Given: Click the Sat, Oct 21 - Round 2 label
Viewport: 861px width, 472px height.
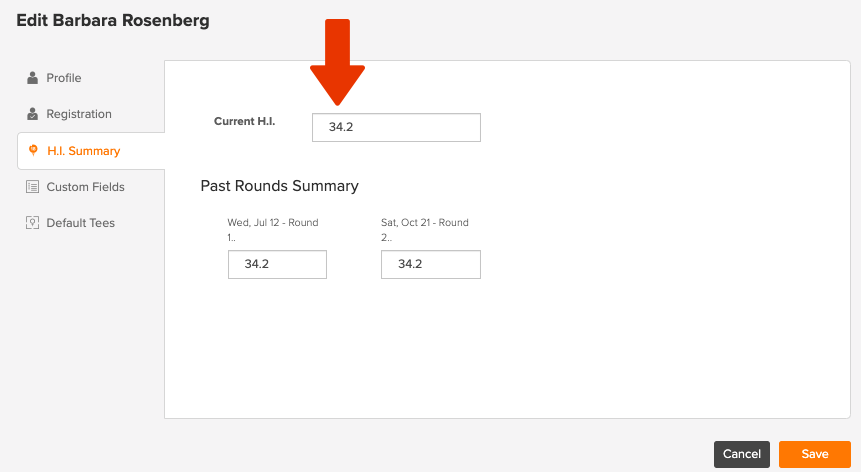Looking at the screenshot, I should point(425,230).
